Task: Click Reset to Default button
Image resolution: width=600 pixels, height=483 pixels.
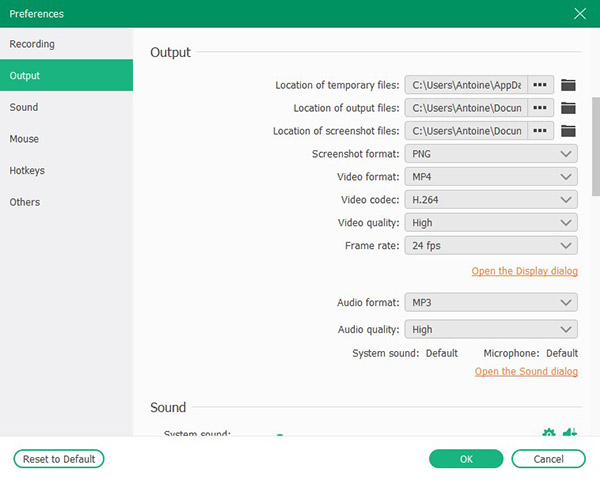Action: 59,459
